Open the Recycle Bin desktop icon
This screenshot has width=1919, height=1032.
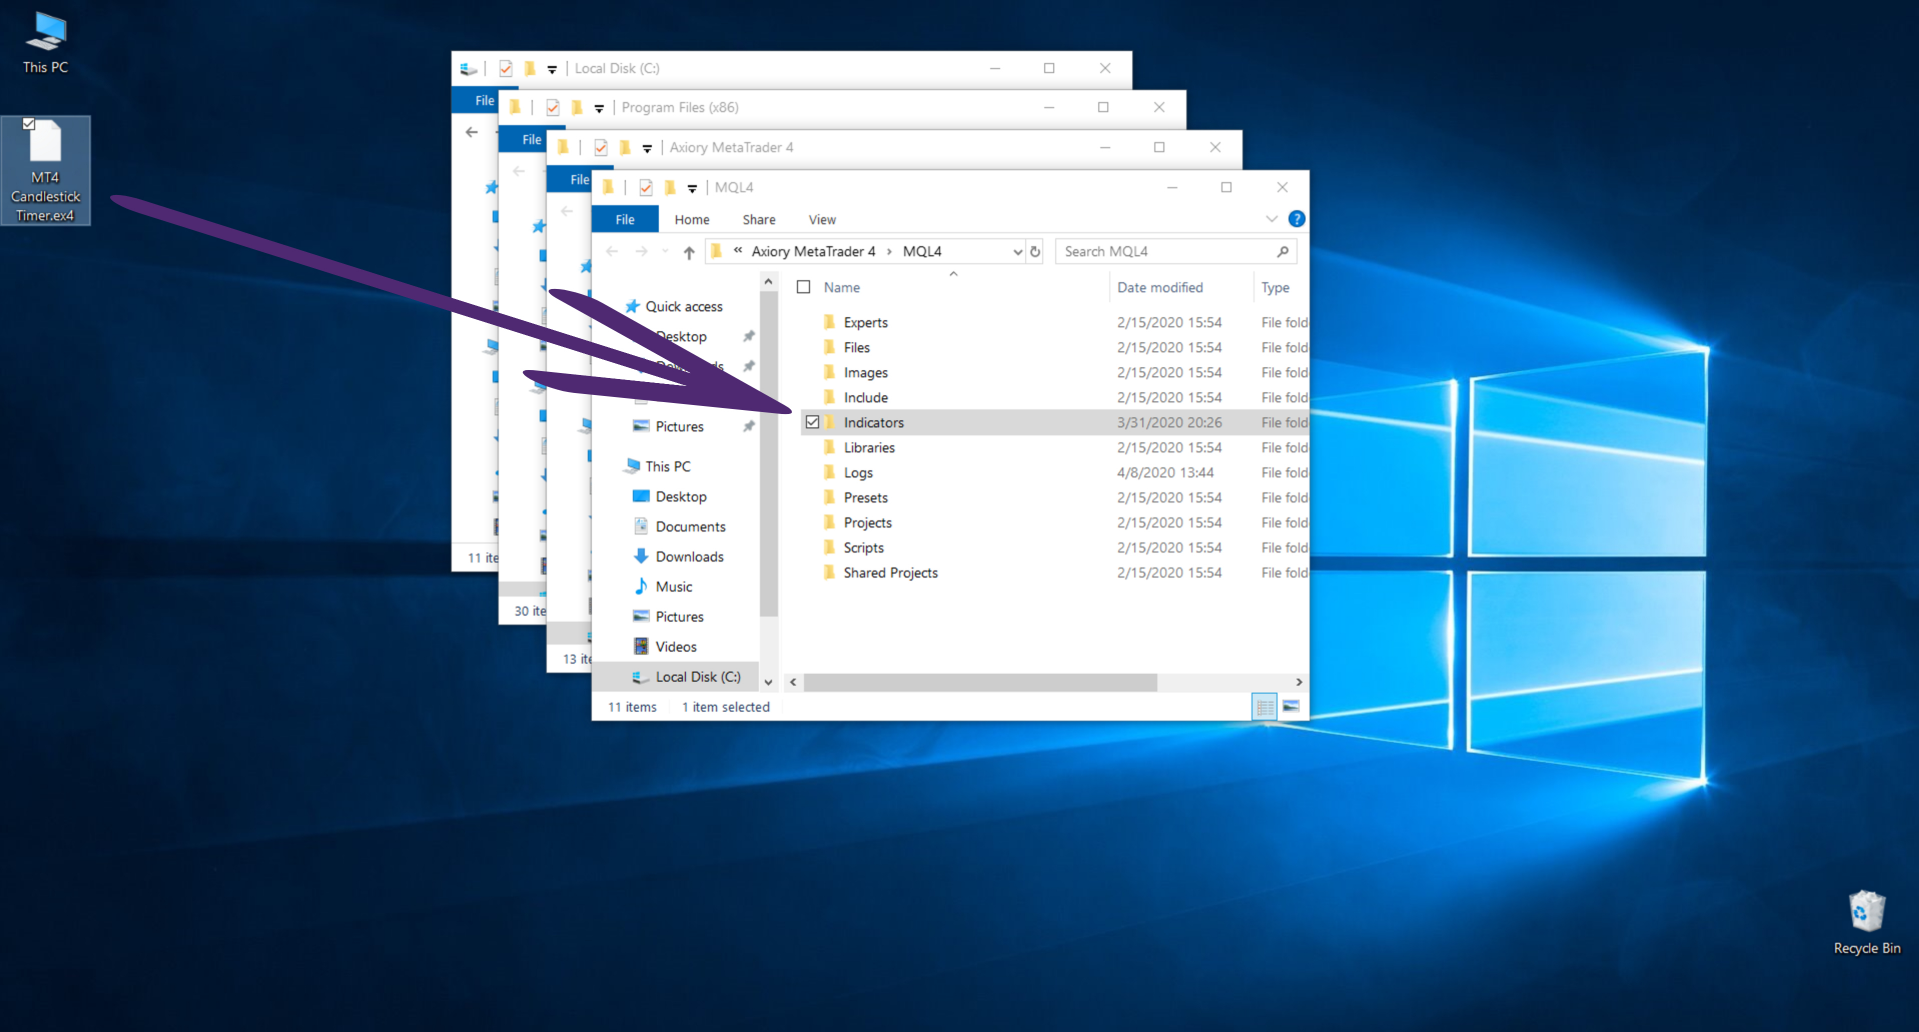[x=1866, y=923]
